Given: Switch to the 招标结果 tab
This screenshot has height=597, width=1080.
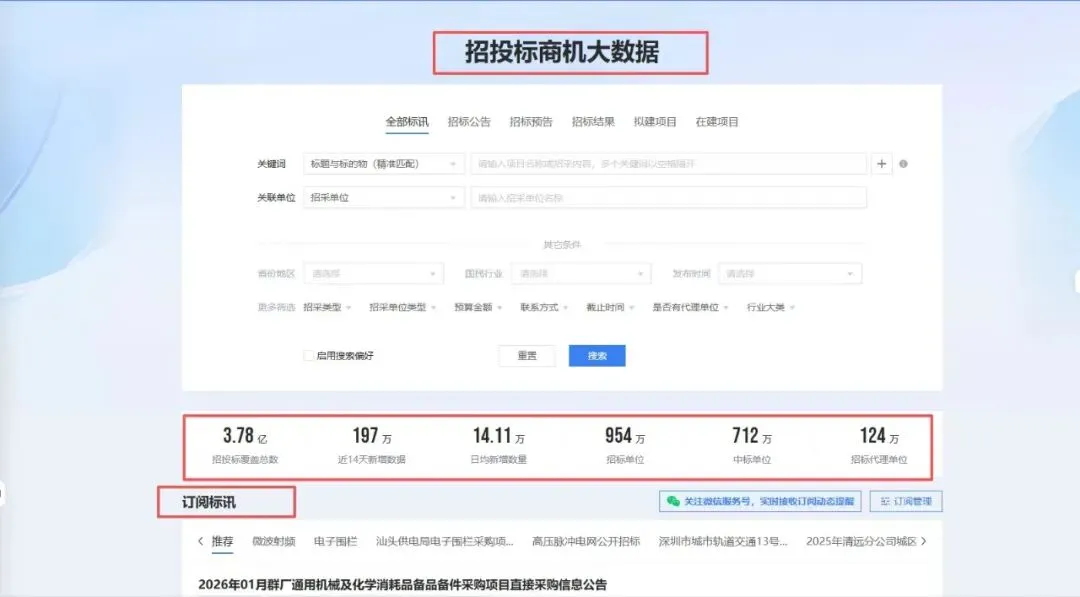Looking at the screenshot, I should pos(592,122).
